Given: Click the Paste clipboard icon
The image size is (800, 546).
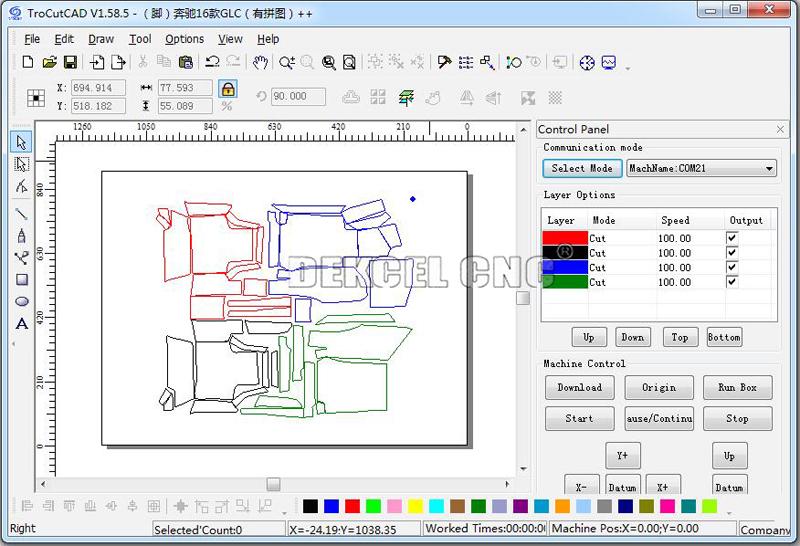Looking at the screenshot, I should point(186,62).
